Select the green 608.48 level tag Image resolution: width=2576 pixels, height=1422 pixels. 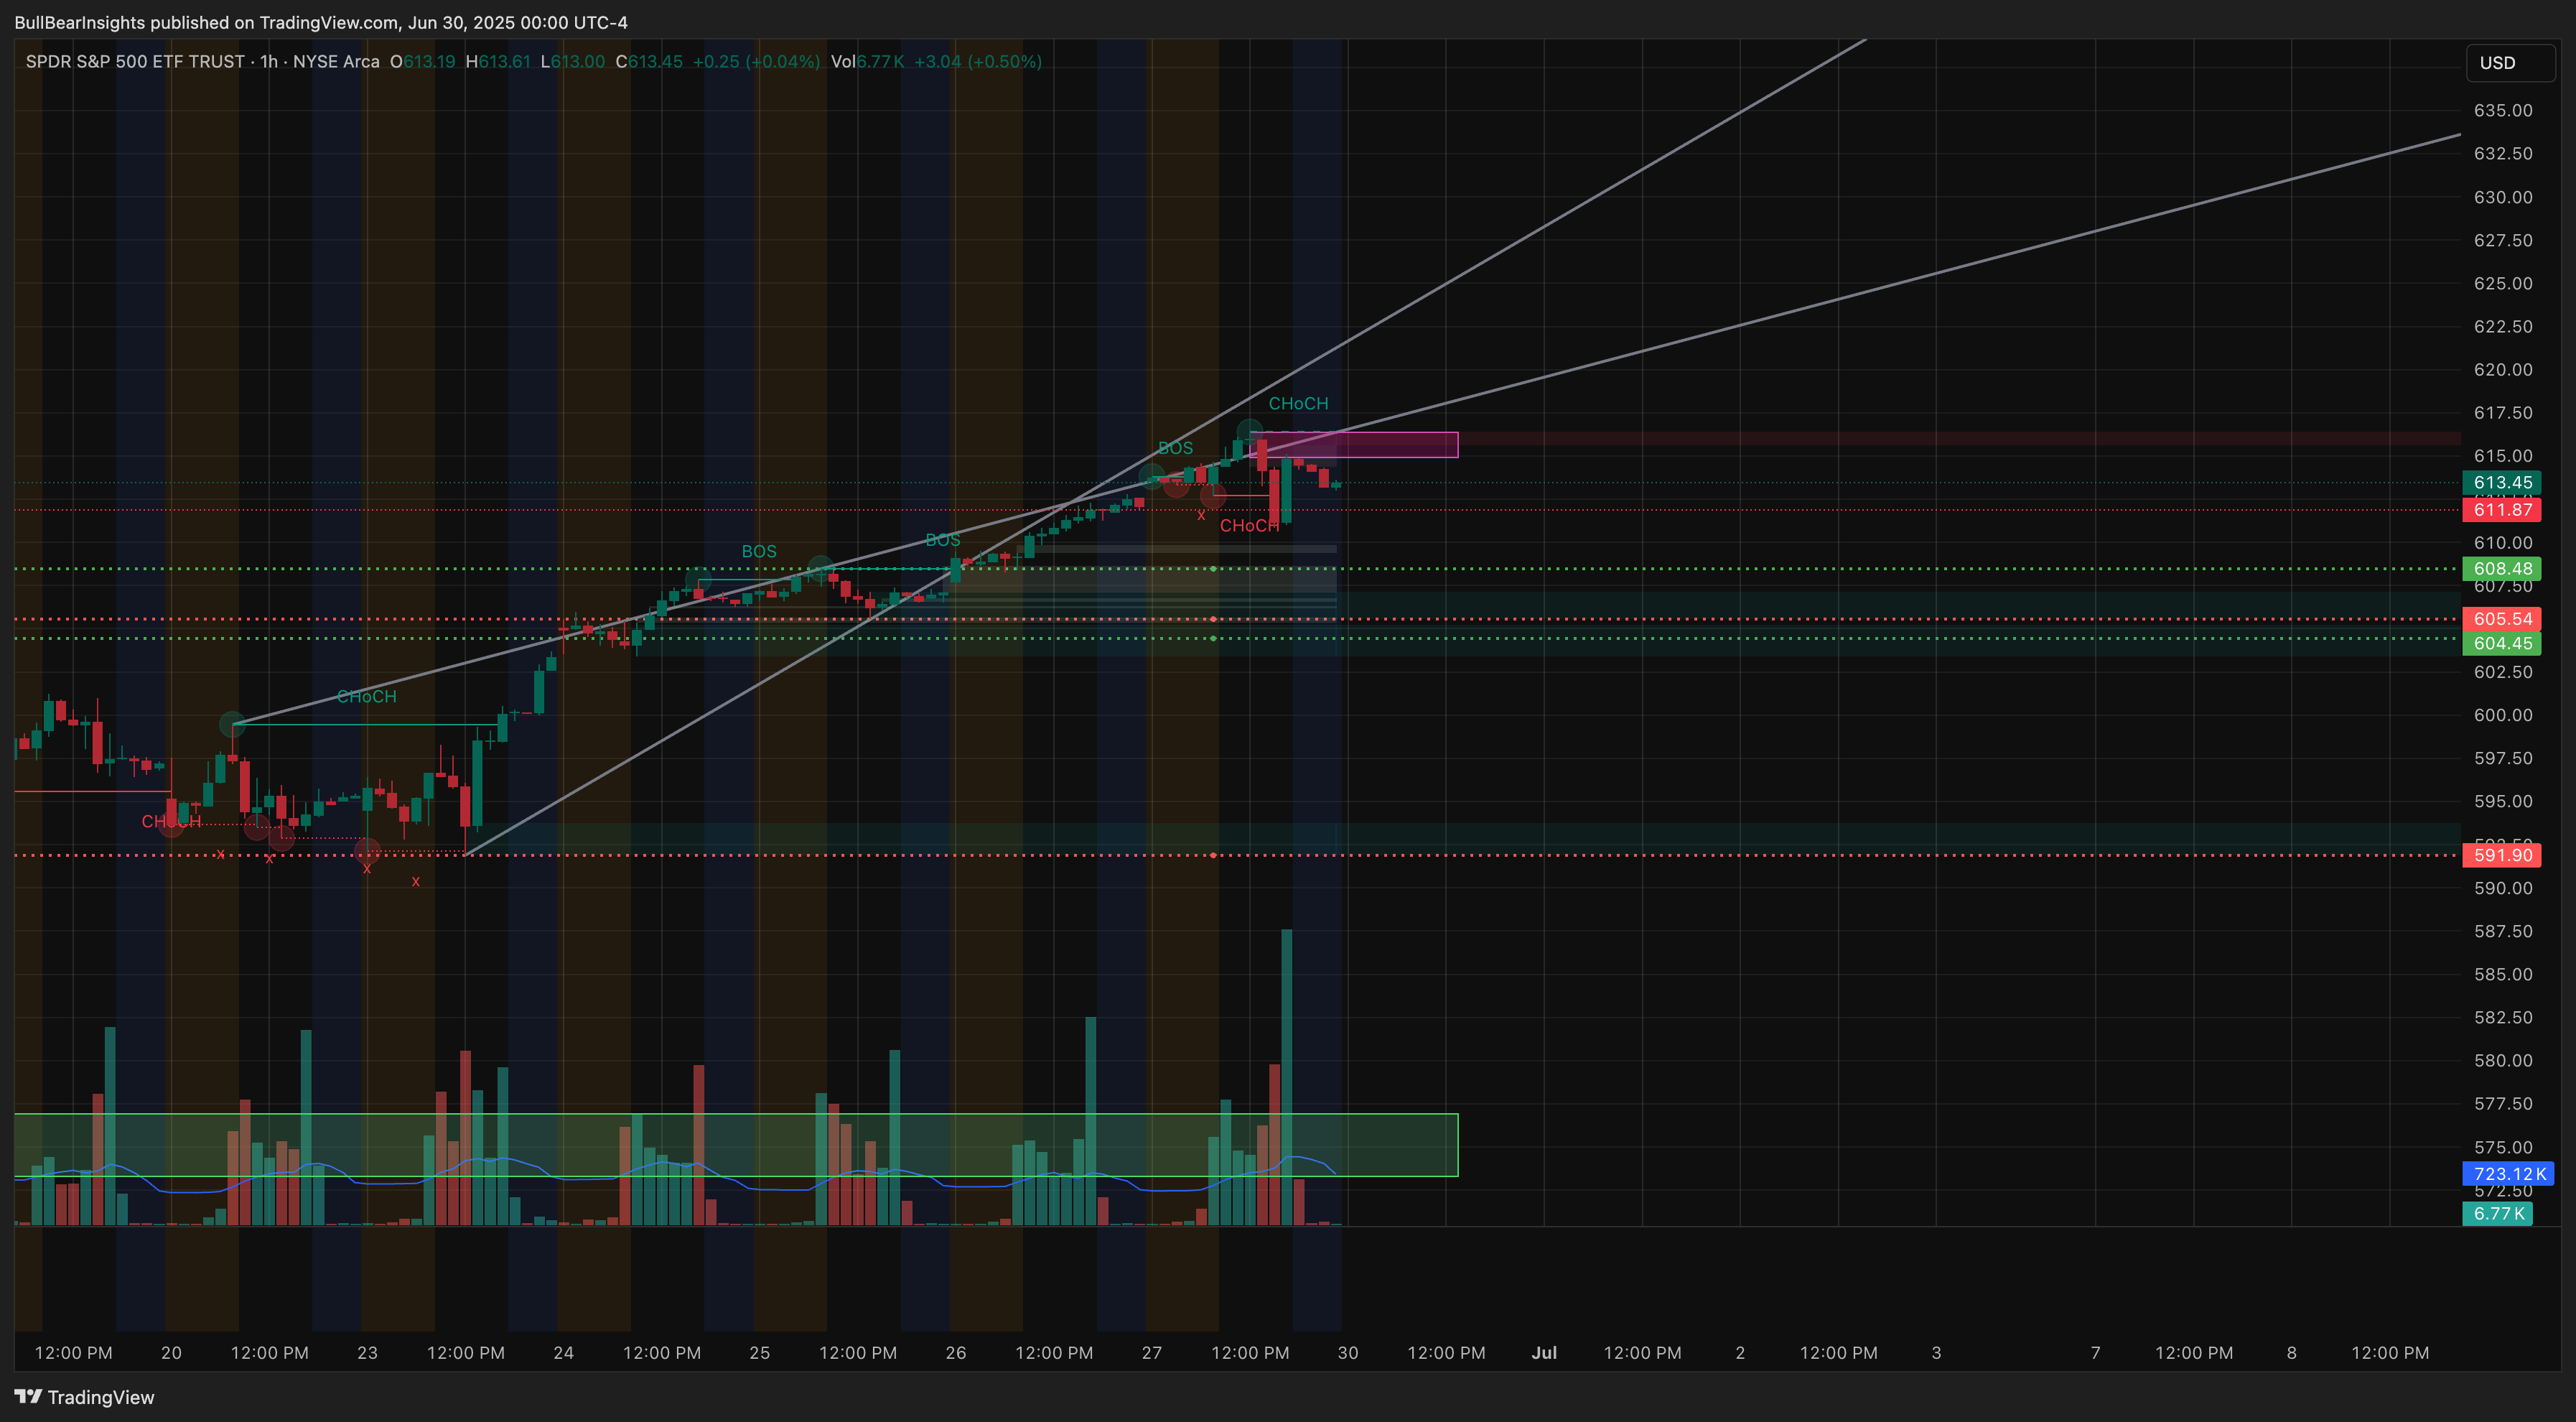click(2502, 569)
